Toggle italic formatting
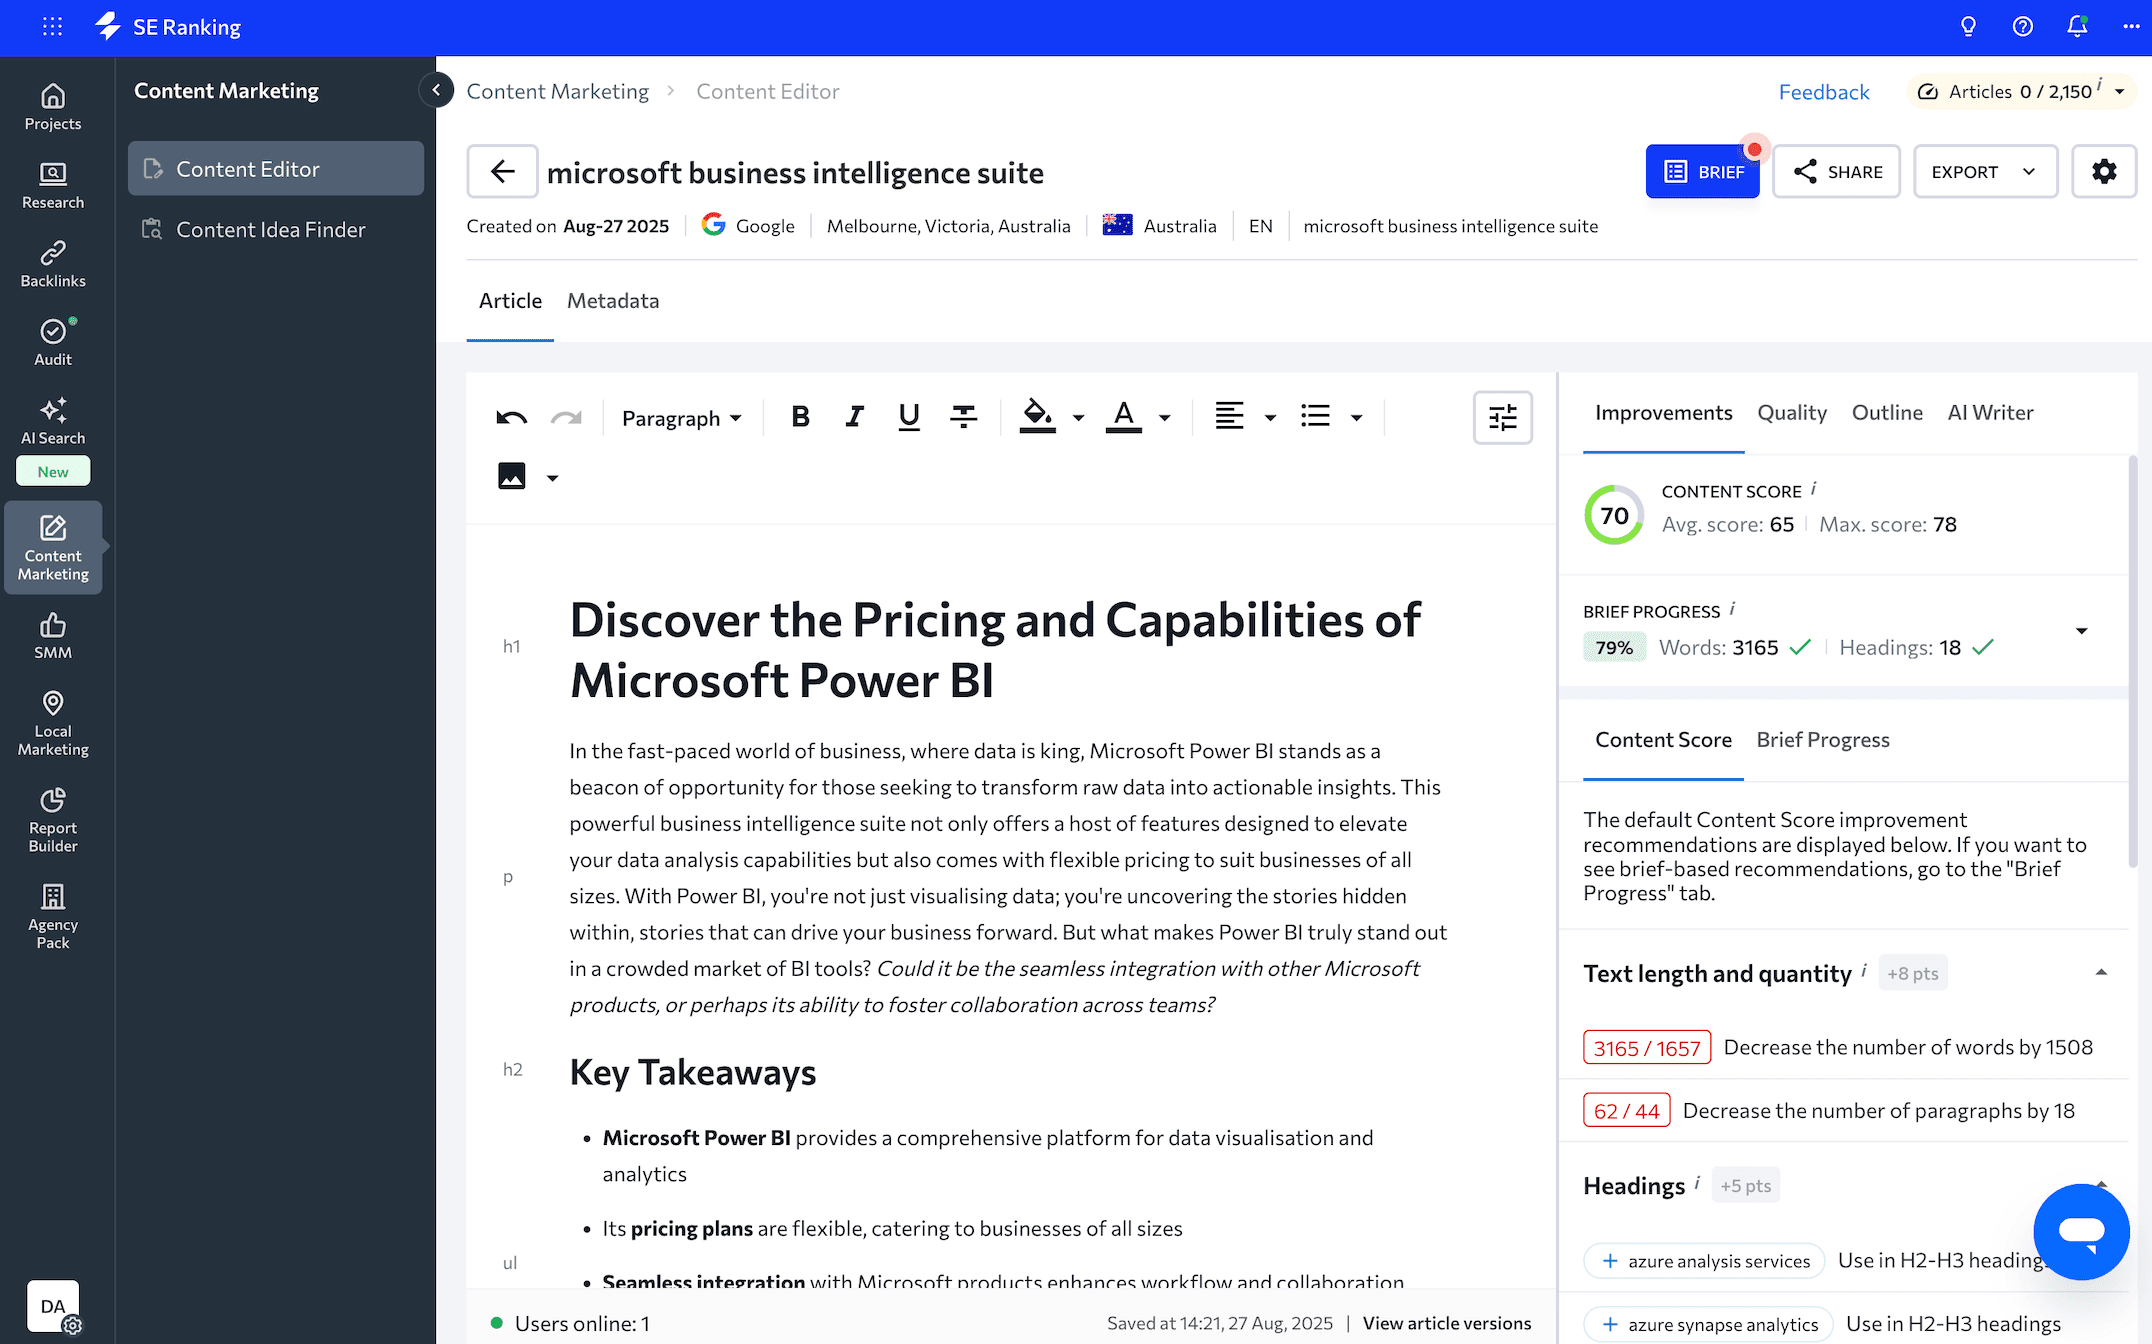The height and width of the screenshot is (1344, 2152). pyautogui.click(x=854, y=417)
